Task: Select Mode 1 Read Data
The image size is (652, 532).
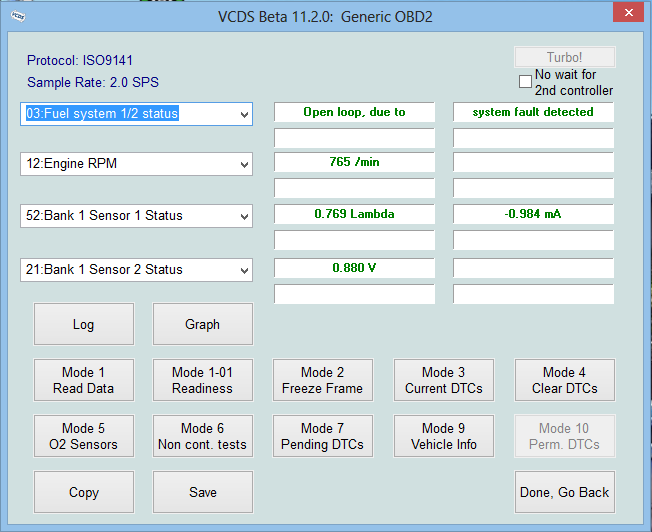Action: [84, 380]
